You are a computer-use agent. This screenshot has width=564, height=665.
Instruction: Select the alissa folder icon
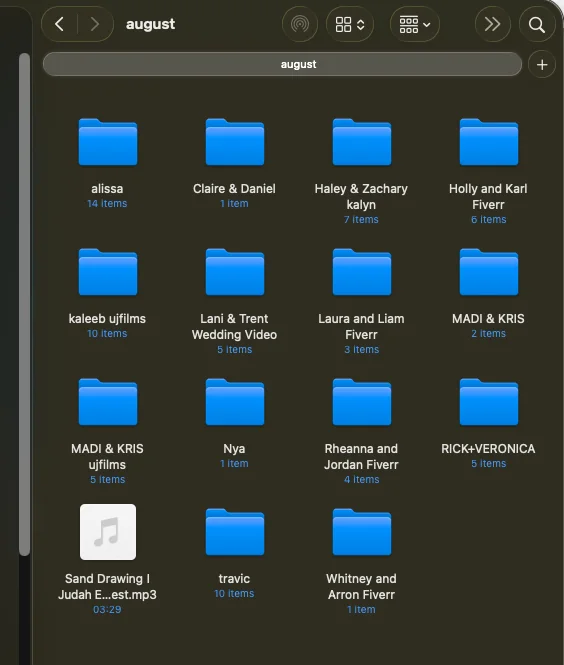tap(108, 142)
